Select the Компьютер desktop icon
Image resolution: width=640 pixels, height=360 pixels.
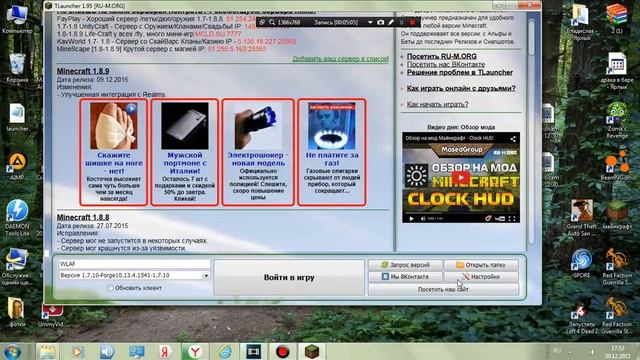[x=17, y=19]
